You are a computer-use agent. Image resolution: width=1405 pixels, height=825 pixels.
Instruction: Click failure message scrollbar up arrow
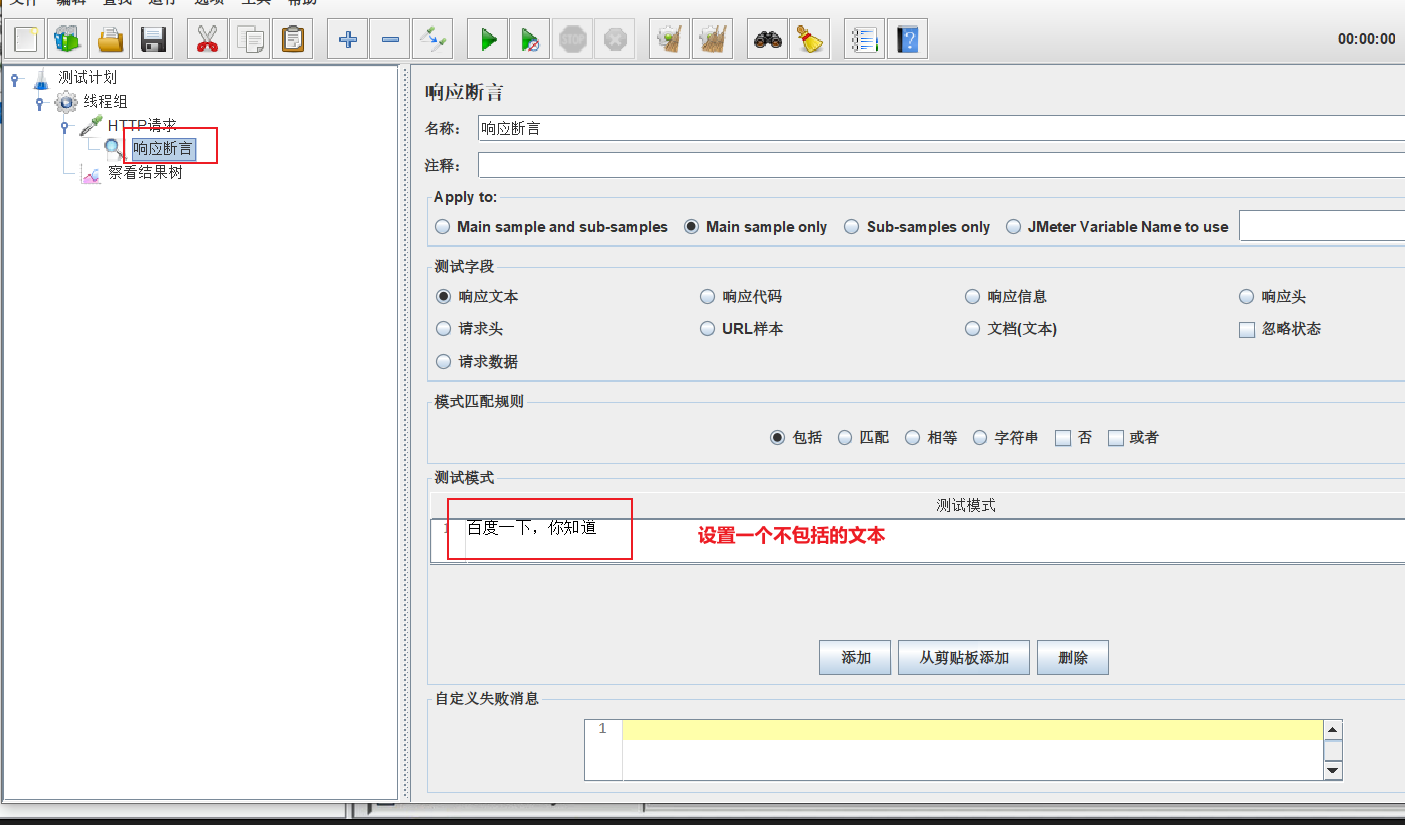click(x=1332, y=729)
